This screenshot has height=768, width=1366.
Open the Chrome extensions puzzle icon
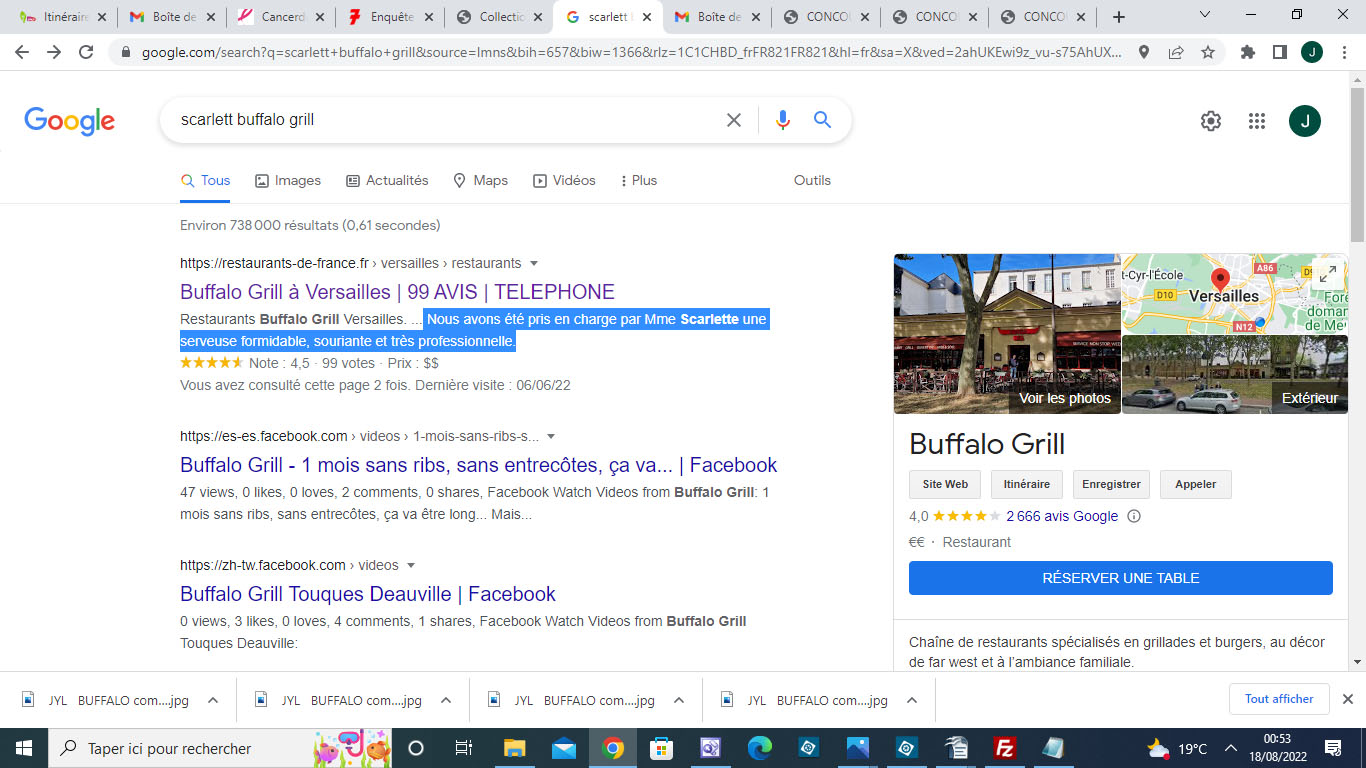tap(1247, 53)
